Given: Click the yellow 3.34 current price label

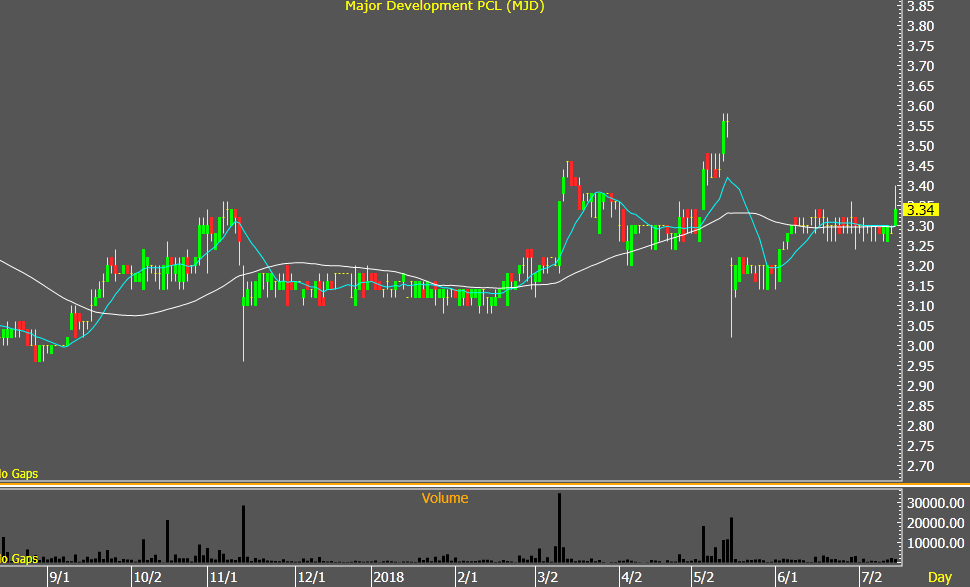Looking at the screenshot, I should [x=921, y=210].
